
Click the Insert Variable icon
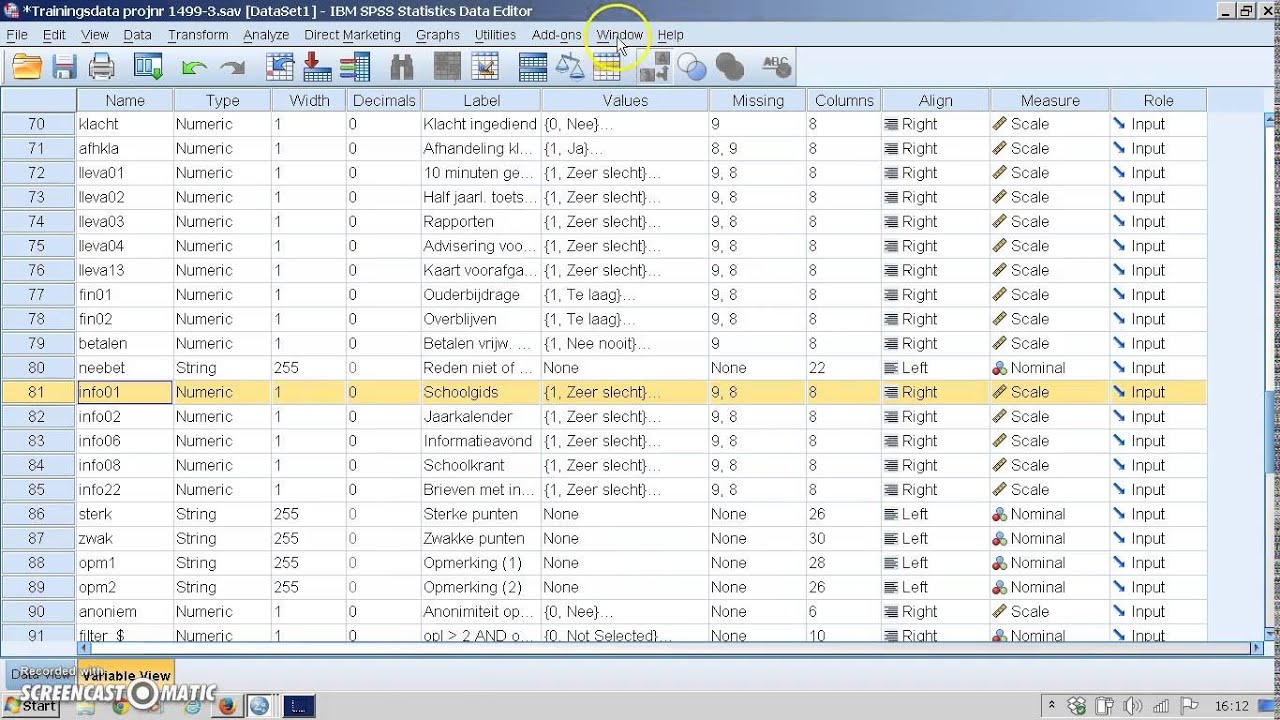[x=486, y=67]
